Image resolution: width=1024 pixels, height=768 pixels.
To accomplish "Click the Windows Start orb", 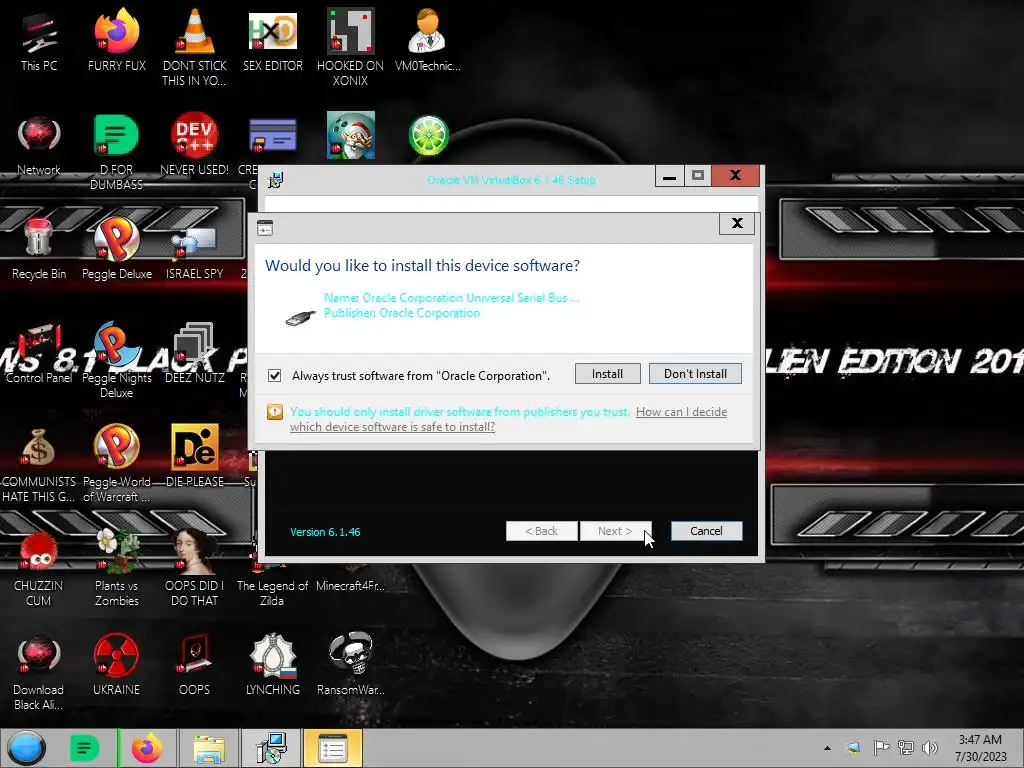I will [x=26, y=748].
